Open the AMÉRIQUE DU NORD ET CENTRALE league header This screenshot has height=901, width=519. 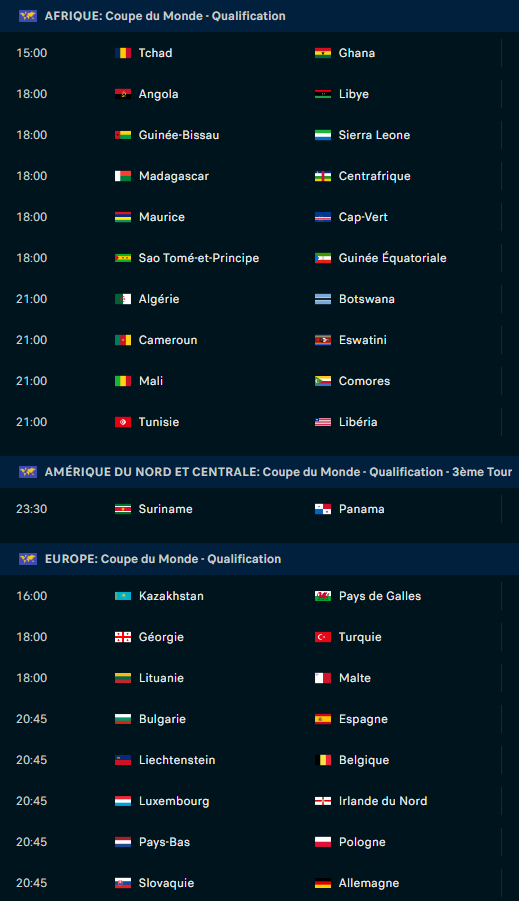(259, 472)
